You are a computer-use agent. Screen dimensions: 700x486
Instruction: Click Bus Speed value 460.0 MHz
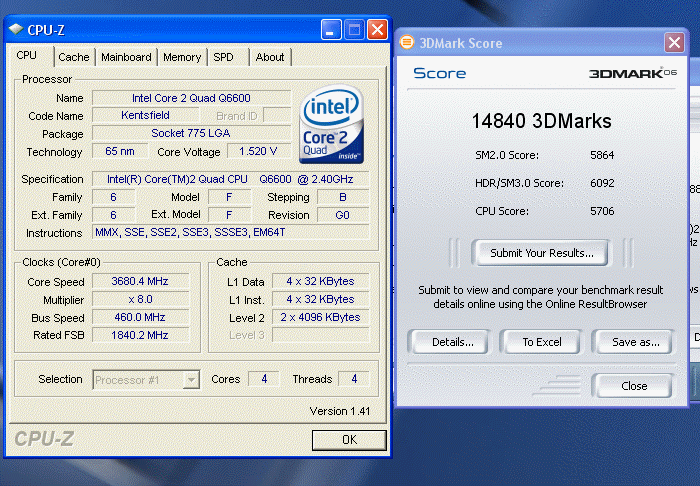140,317
